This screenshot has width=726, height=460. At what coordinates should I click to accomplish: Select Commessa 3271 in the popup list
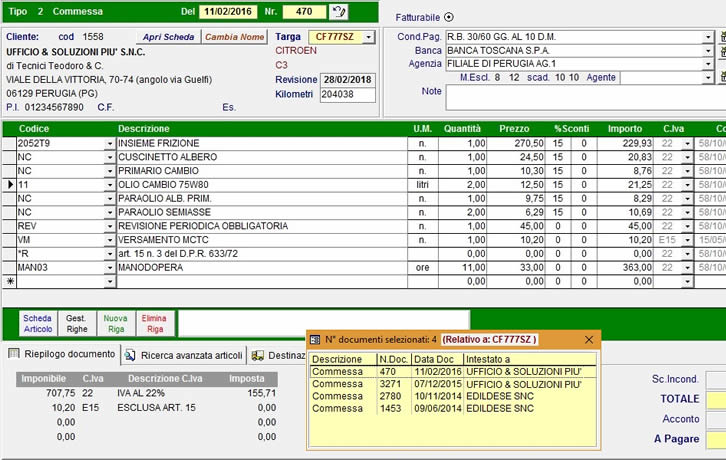click(452, 384)
